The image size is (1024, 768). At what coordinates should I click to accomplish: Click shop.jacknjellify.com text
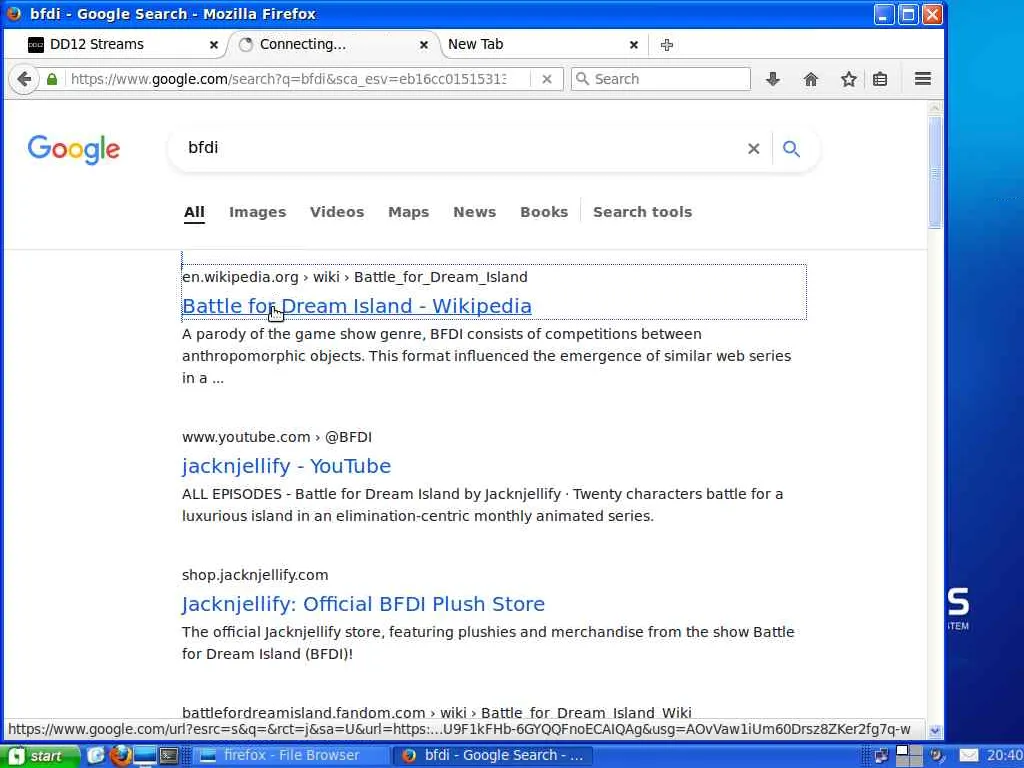point(255,575)
